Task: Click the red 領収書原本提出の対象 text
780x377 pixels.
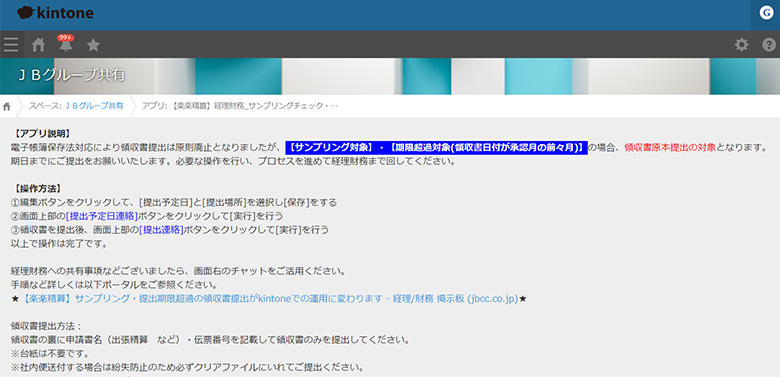Action: click(x=670, y=148)
